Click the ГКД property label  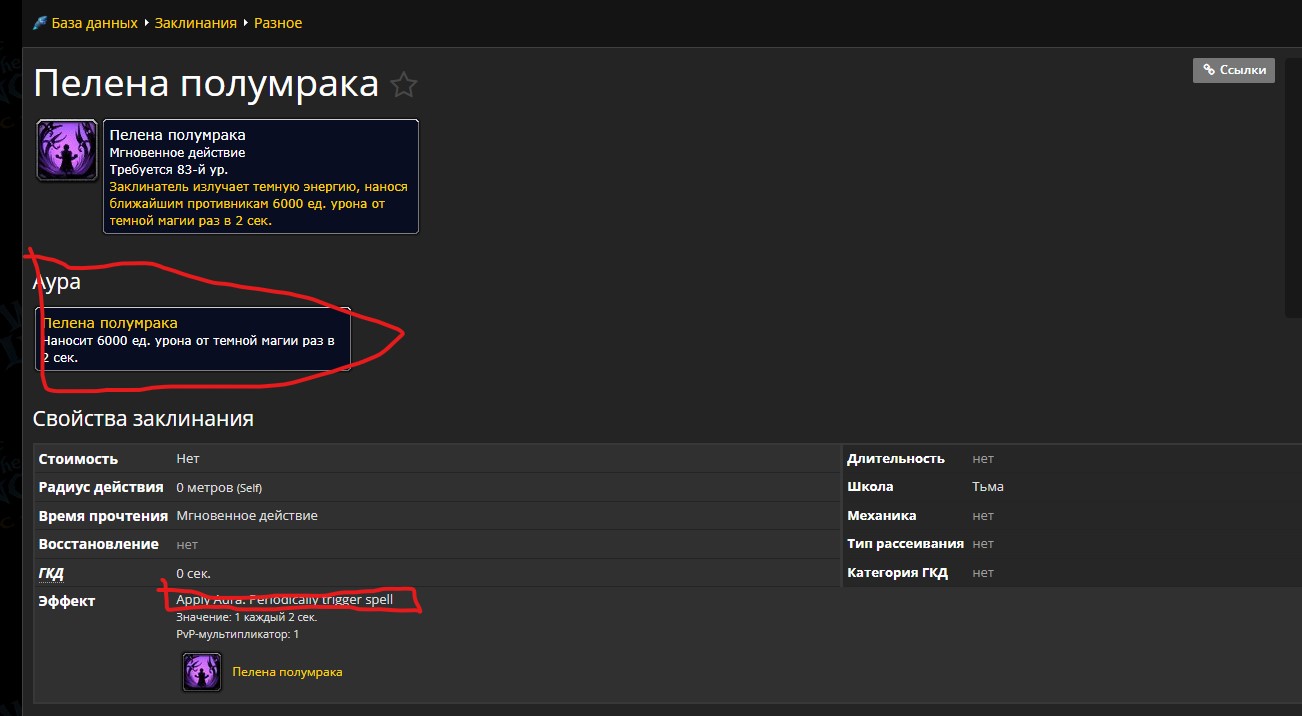(x=51, y=573)
